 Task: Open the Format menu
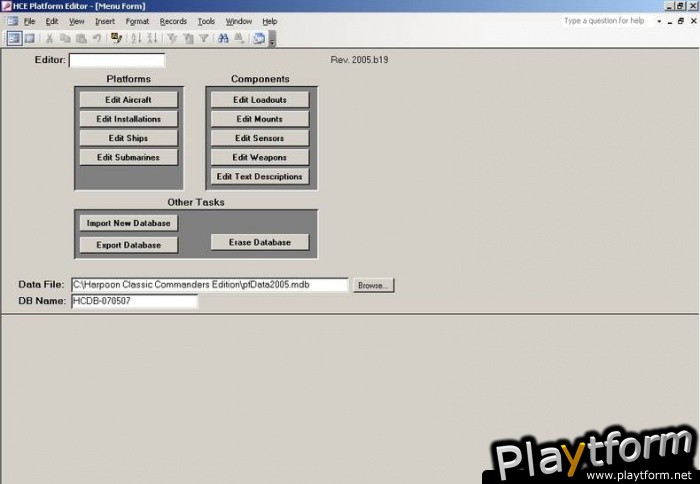[137, 21]
